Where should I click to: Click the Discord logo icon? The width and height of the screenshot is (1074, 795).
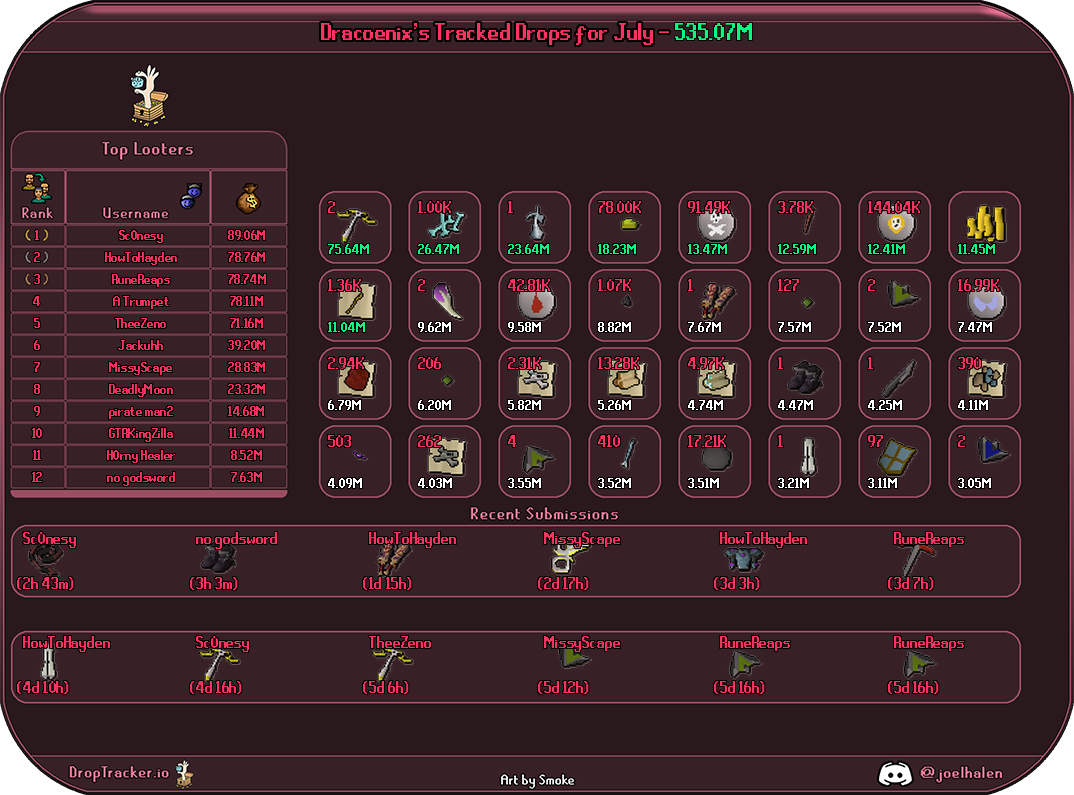(895, 774)
